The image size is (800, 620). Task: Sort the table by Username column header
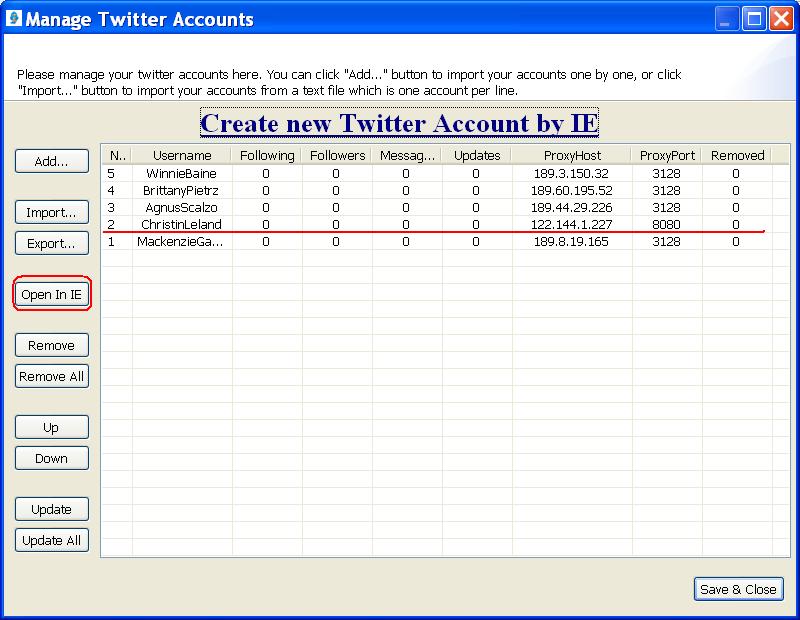click(x=182, y=155)
